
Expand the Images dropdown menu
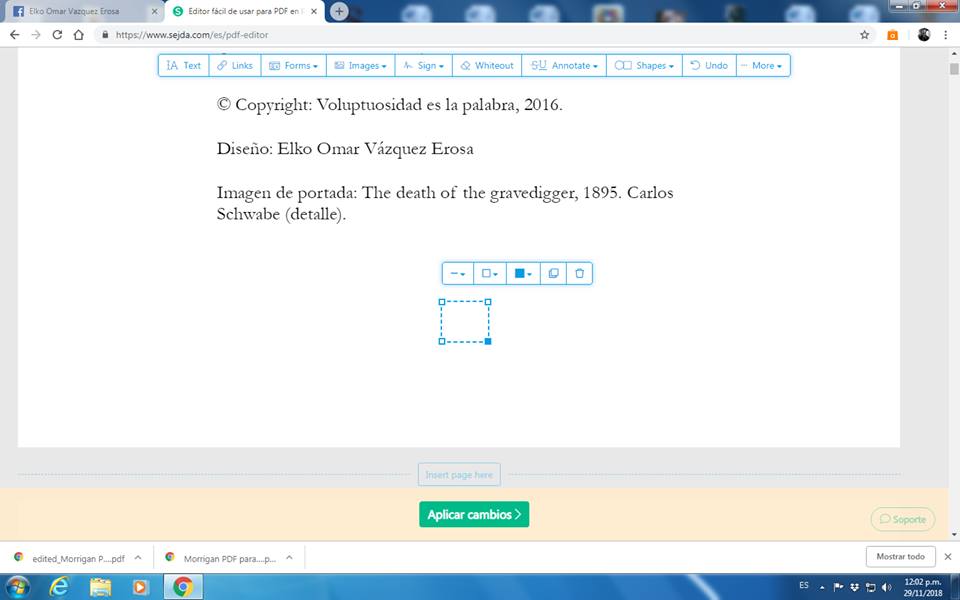[x=360, y=65]
